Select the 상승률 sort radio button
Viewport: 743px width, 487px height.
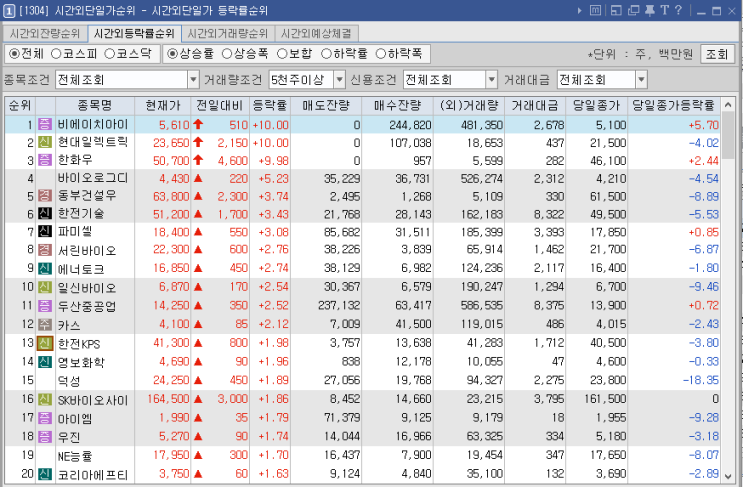(x=172, y=54)
